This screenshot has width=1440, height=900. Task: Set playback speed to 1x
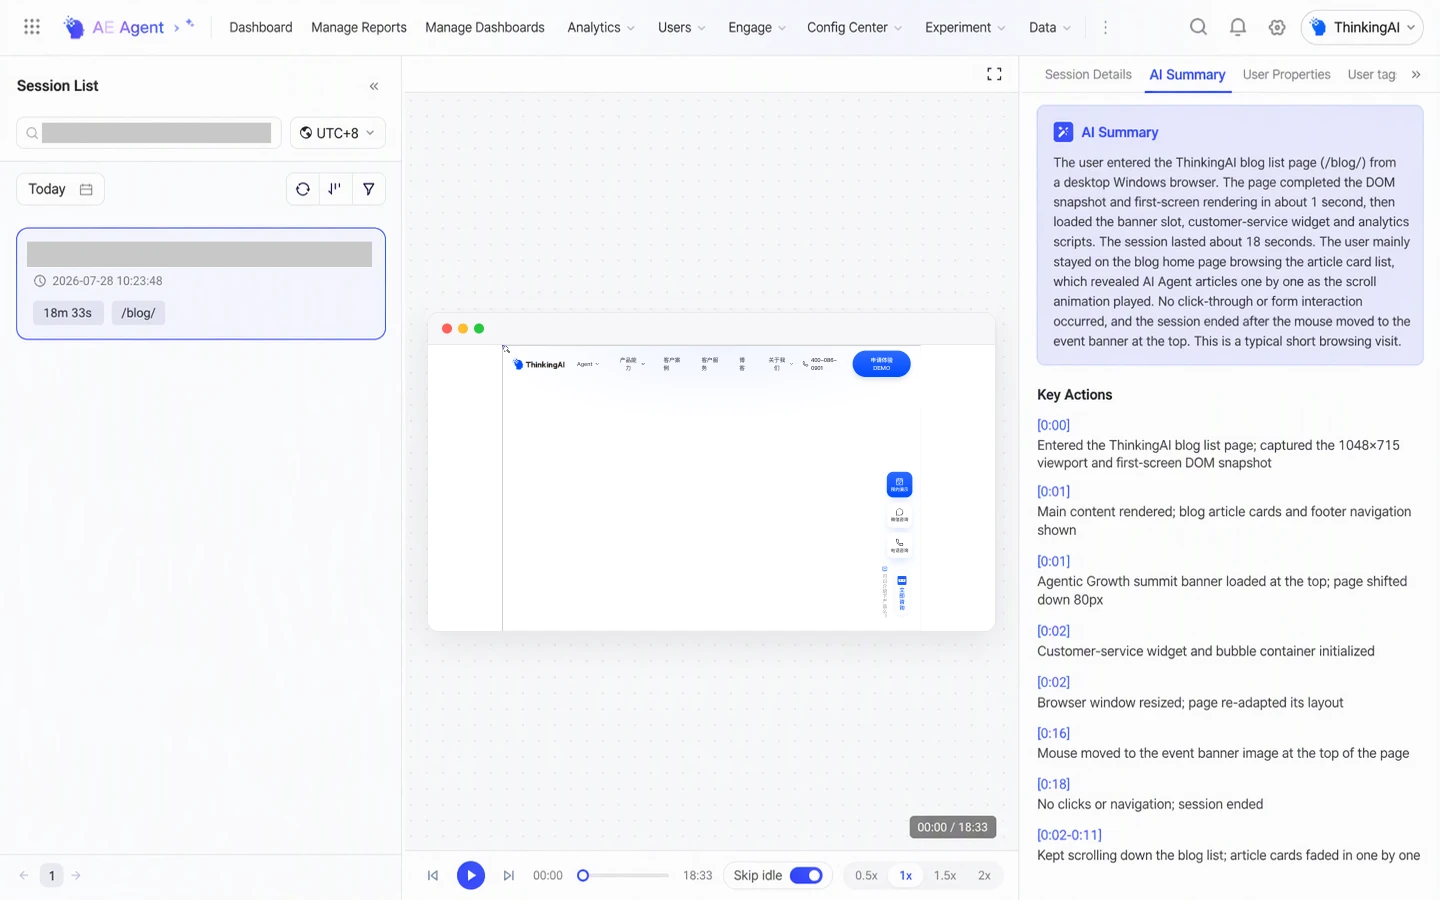905,876
